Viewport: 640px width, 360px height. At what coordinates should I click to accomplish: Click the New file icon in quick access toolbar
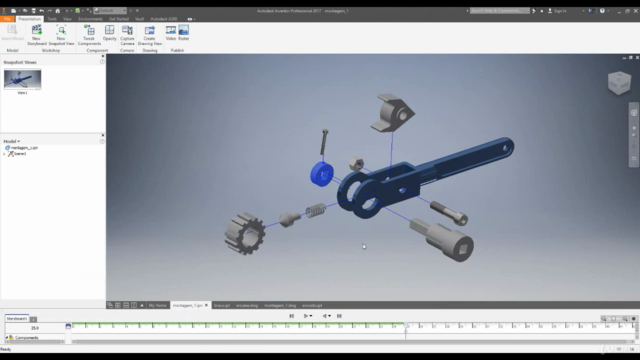[13, 11]
